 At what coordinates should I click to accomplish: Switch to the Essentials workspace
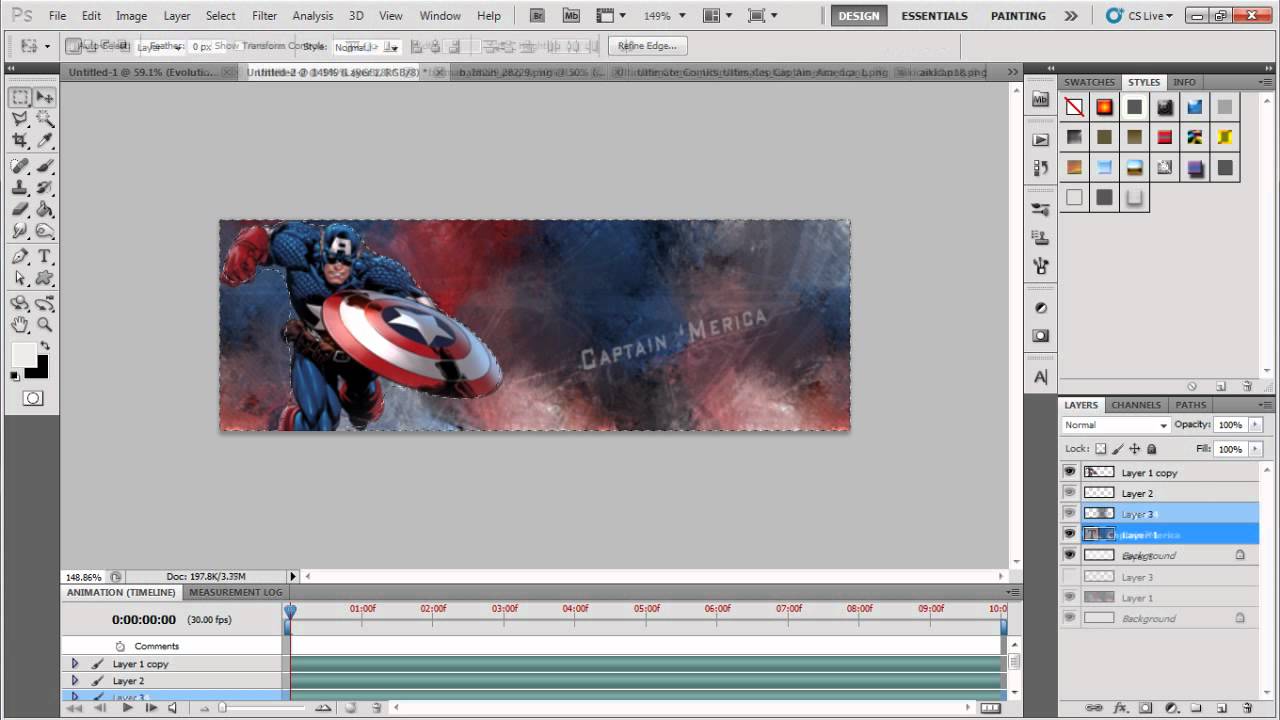pos(935,16)
